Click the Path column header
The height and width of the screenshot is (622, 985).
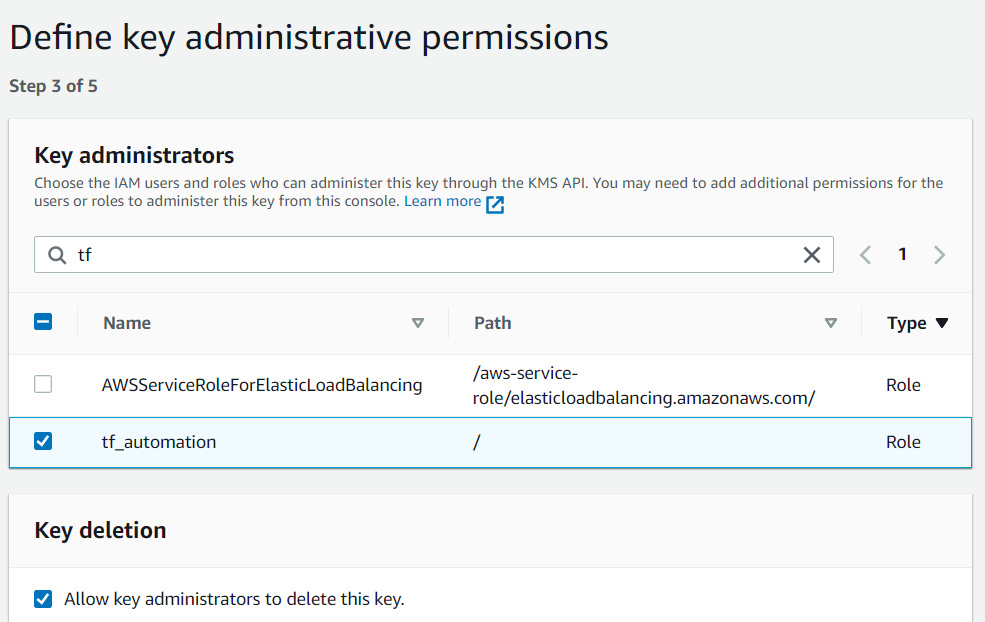point(492,323)
